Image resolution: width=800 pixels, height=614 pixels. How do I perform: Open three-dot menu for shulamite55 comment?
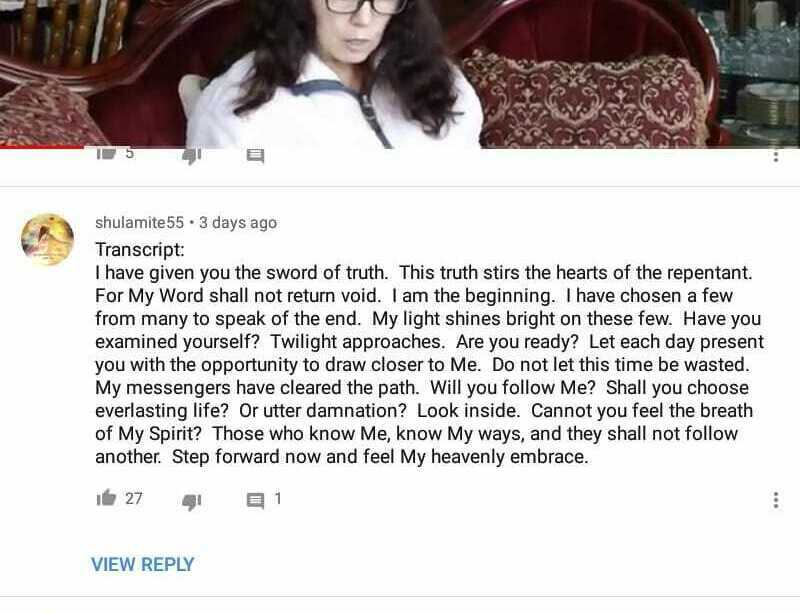click(776, 500)
